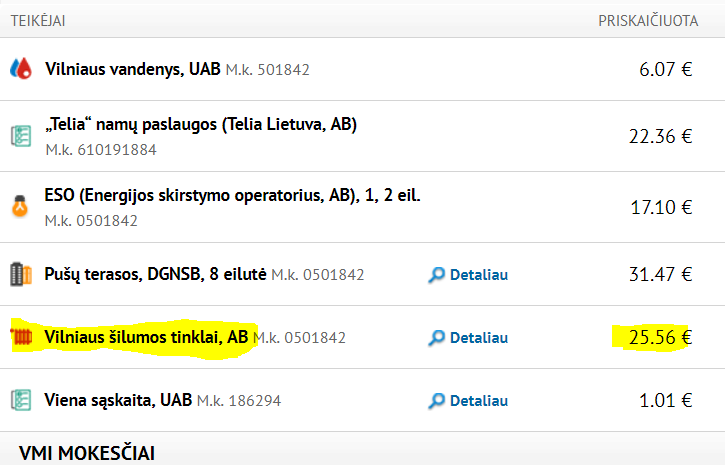Click magnifier icon in Vilniaus šilumos tinklai row
Viewport: 725px width, 465px height.
(x=436, y=338)
